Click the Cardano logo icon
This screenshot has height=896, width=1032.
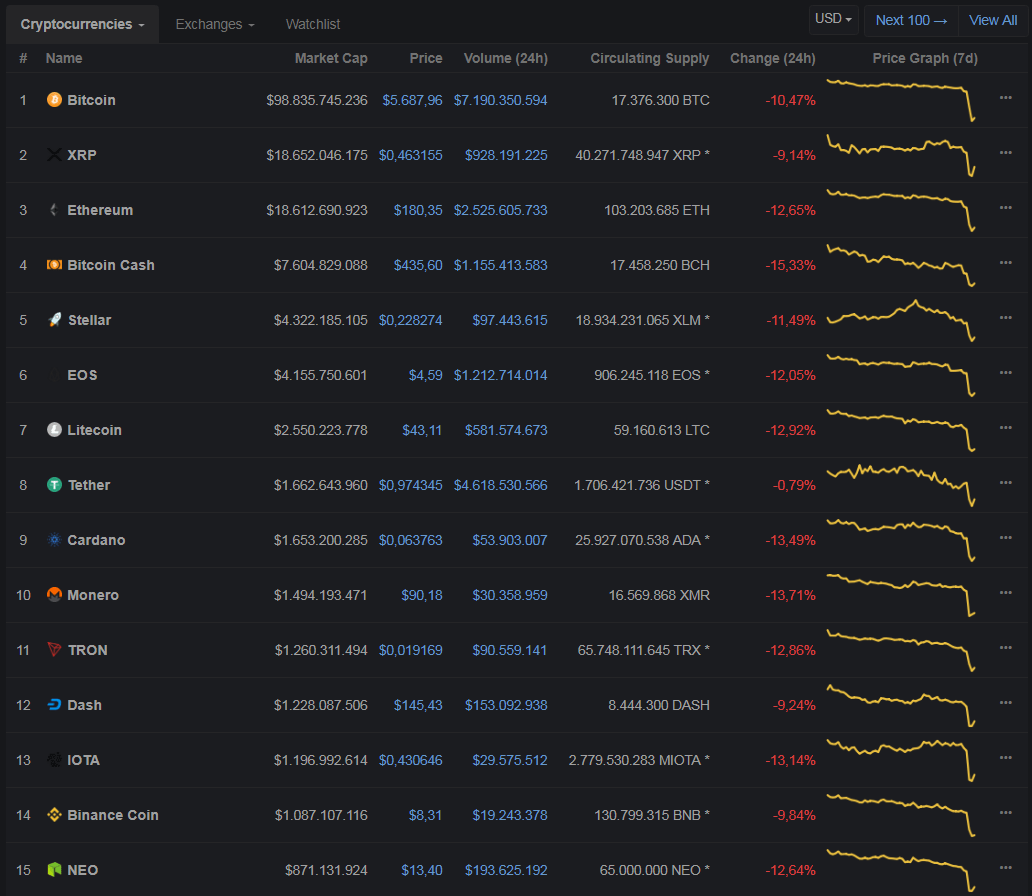[55, 540]
